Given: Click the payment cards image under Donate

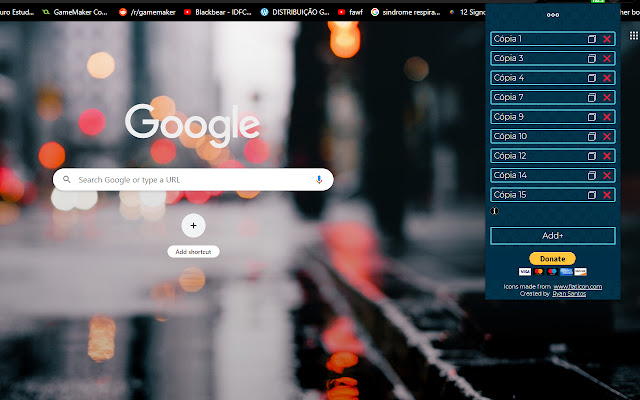Looking at the screenshot, I should click(552, 271).
